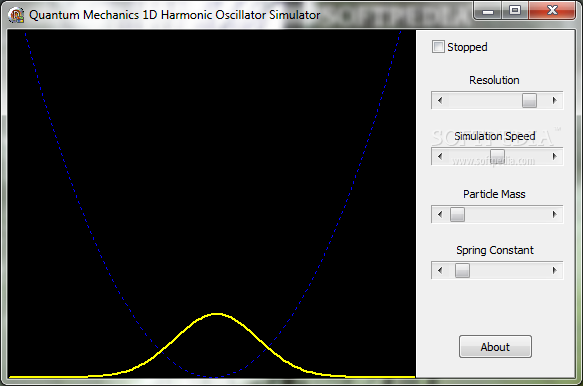The width and height of the screenshot is (583, 386).
Task: Tick the Stopped checkbox
Action: point(438,47)
